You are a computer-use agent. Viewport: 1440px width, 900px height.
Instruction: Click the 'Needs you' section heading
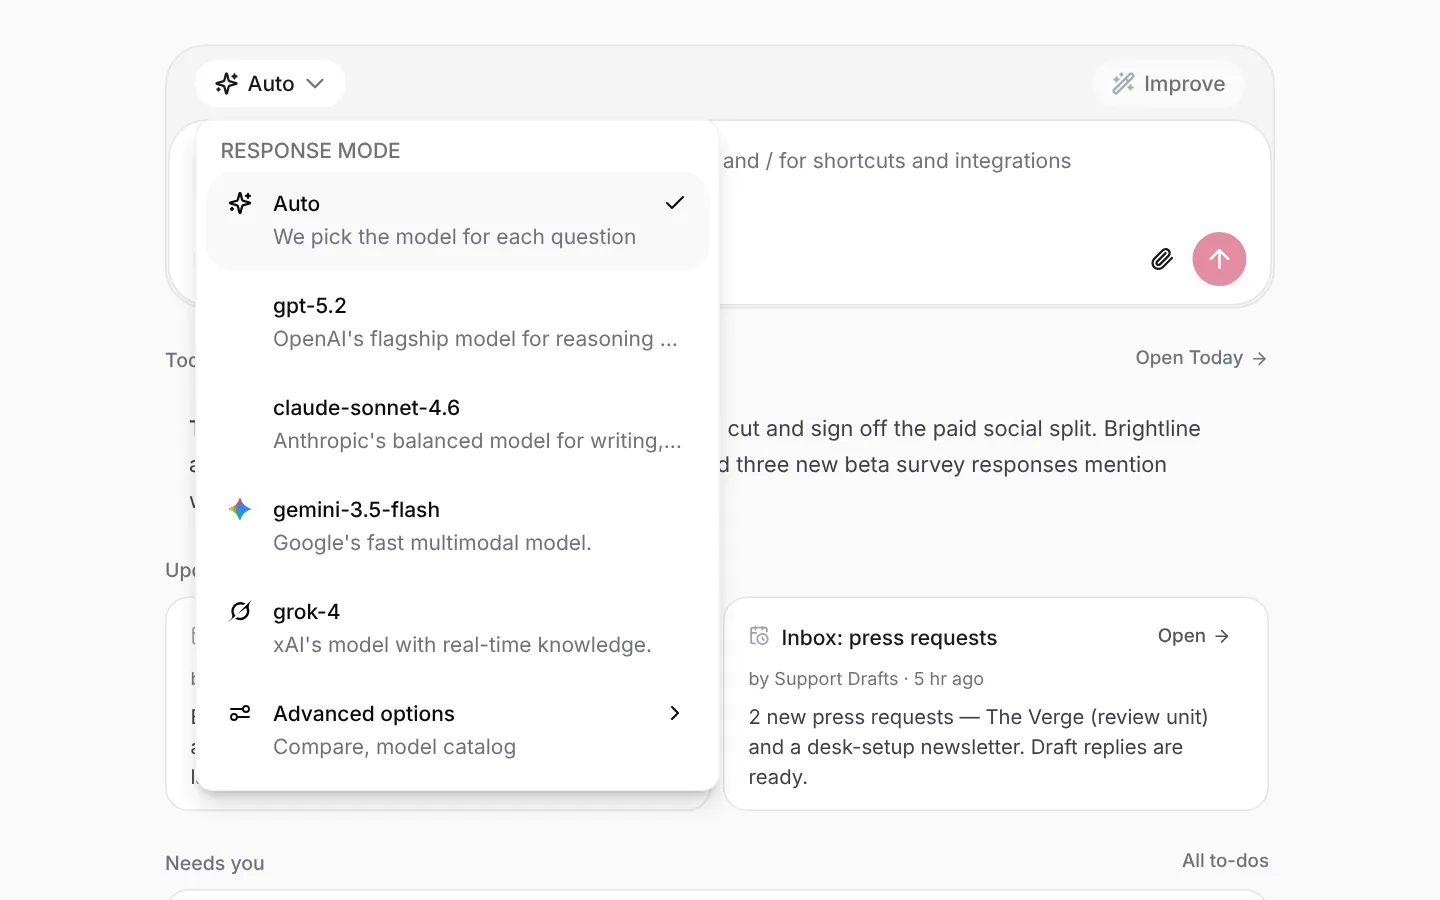click(215, 863)
